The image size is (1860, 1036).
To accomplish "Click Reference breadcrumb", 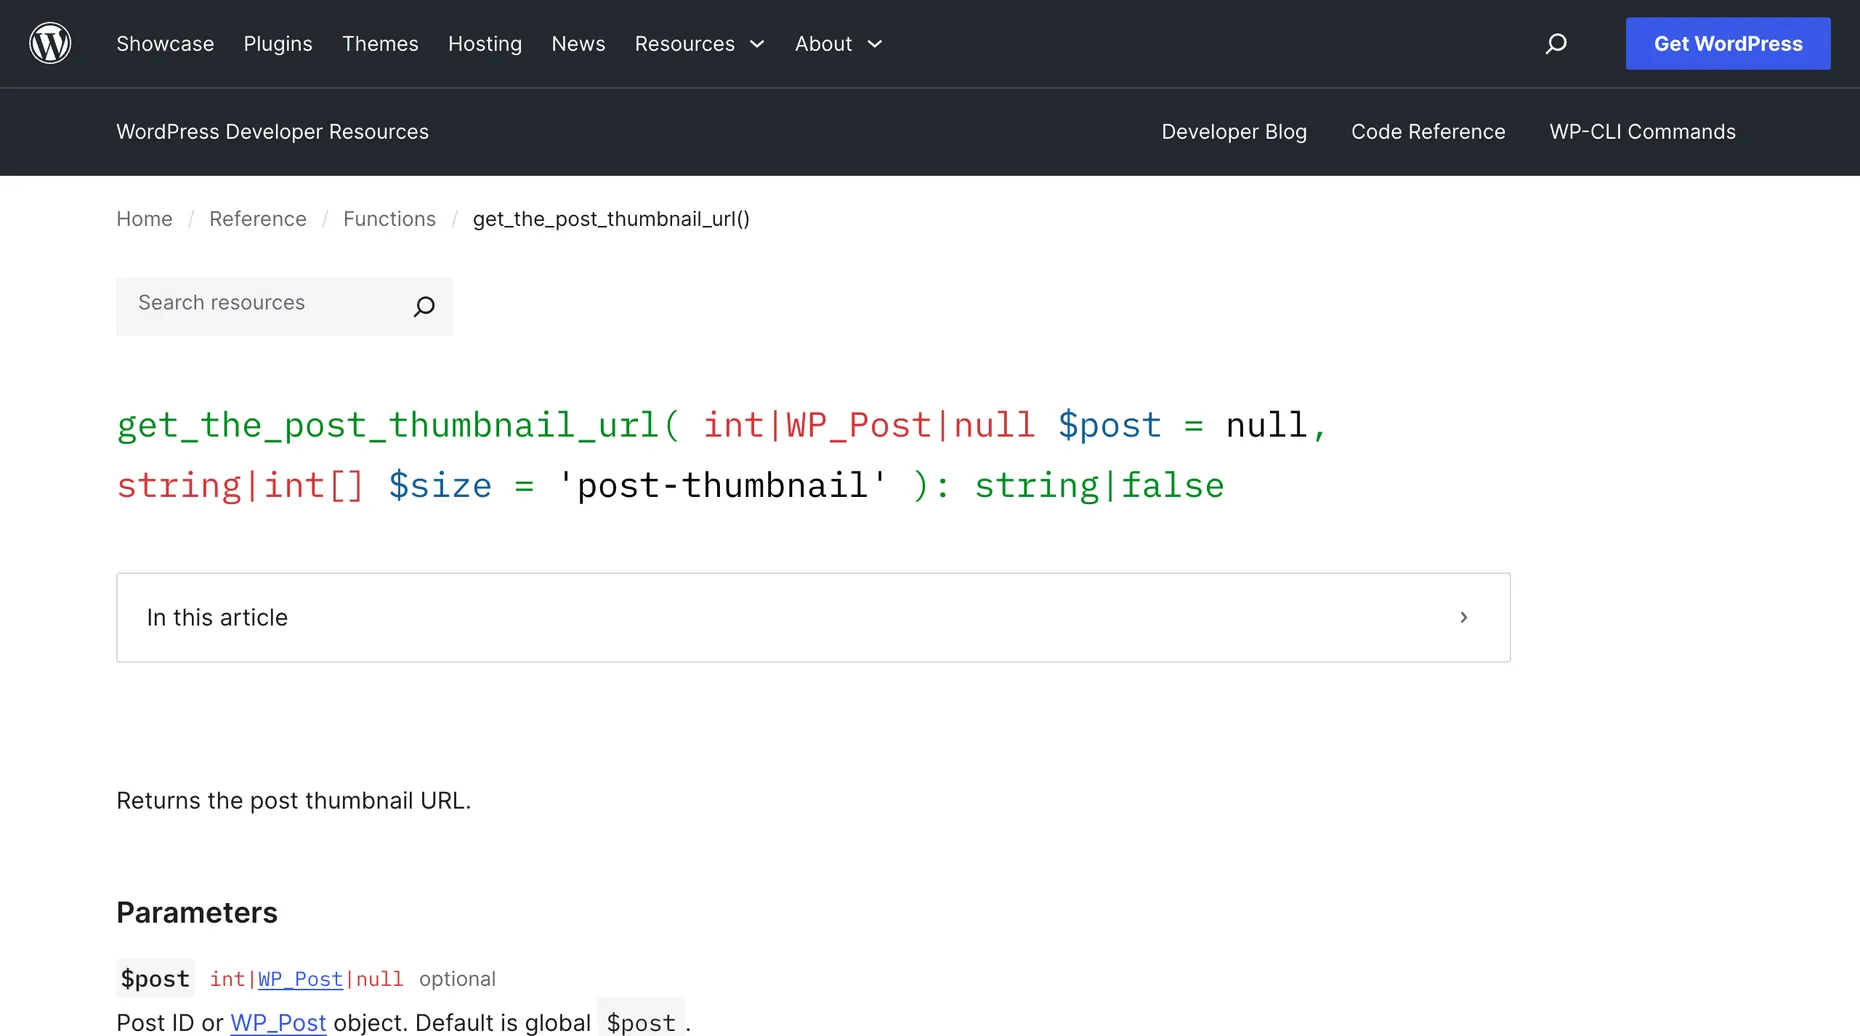I will [x=258, y=219].
